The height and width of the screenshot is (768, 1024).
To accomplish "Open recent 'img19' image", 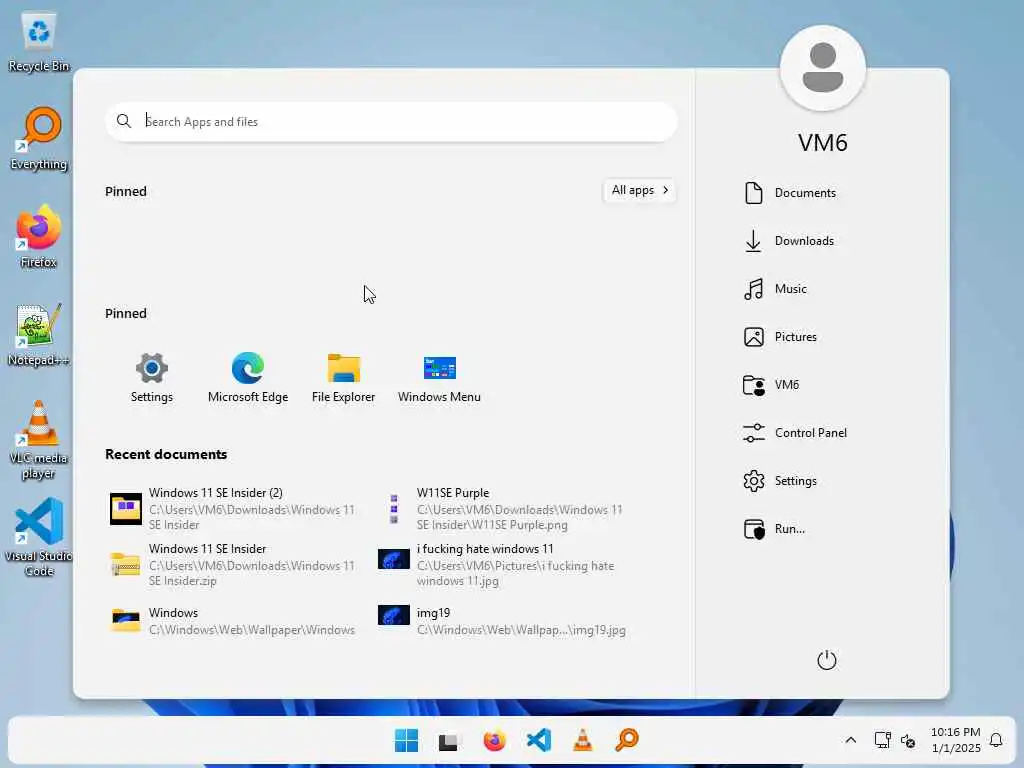I will [x=502, y=621].
